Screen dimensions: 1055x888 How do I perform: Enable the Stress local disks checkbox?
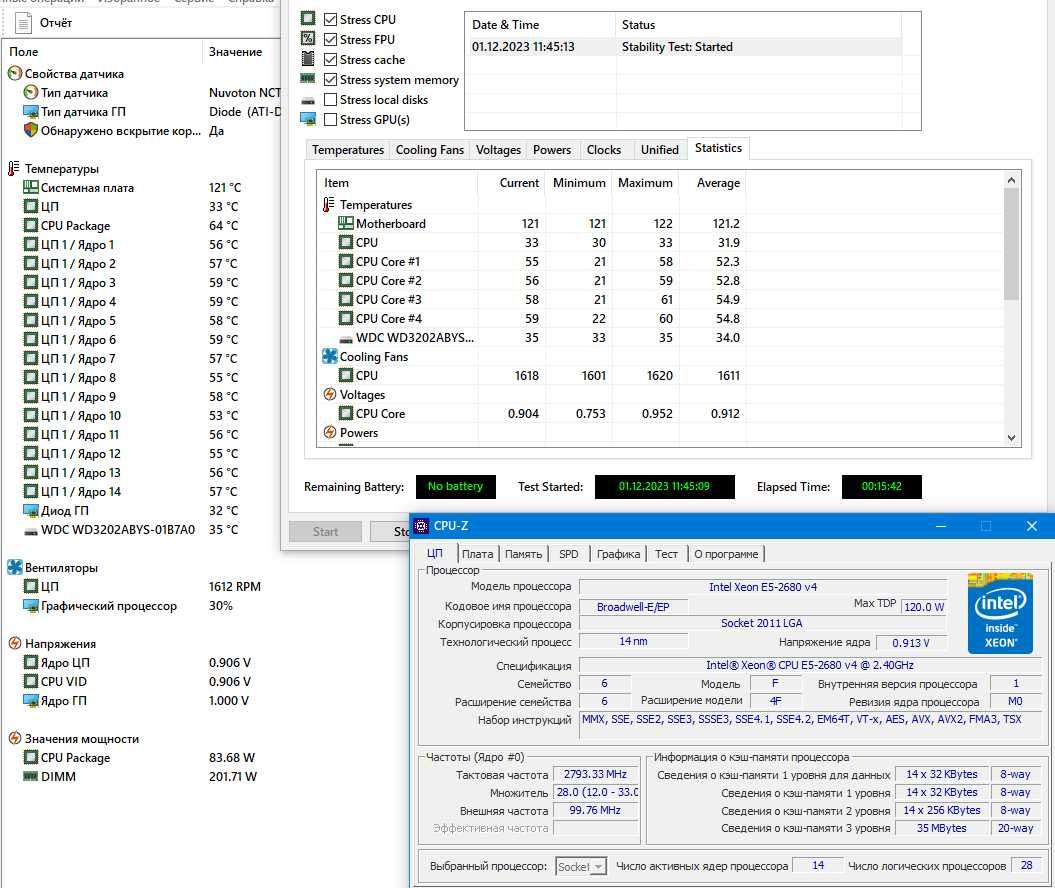click(330, 100)
